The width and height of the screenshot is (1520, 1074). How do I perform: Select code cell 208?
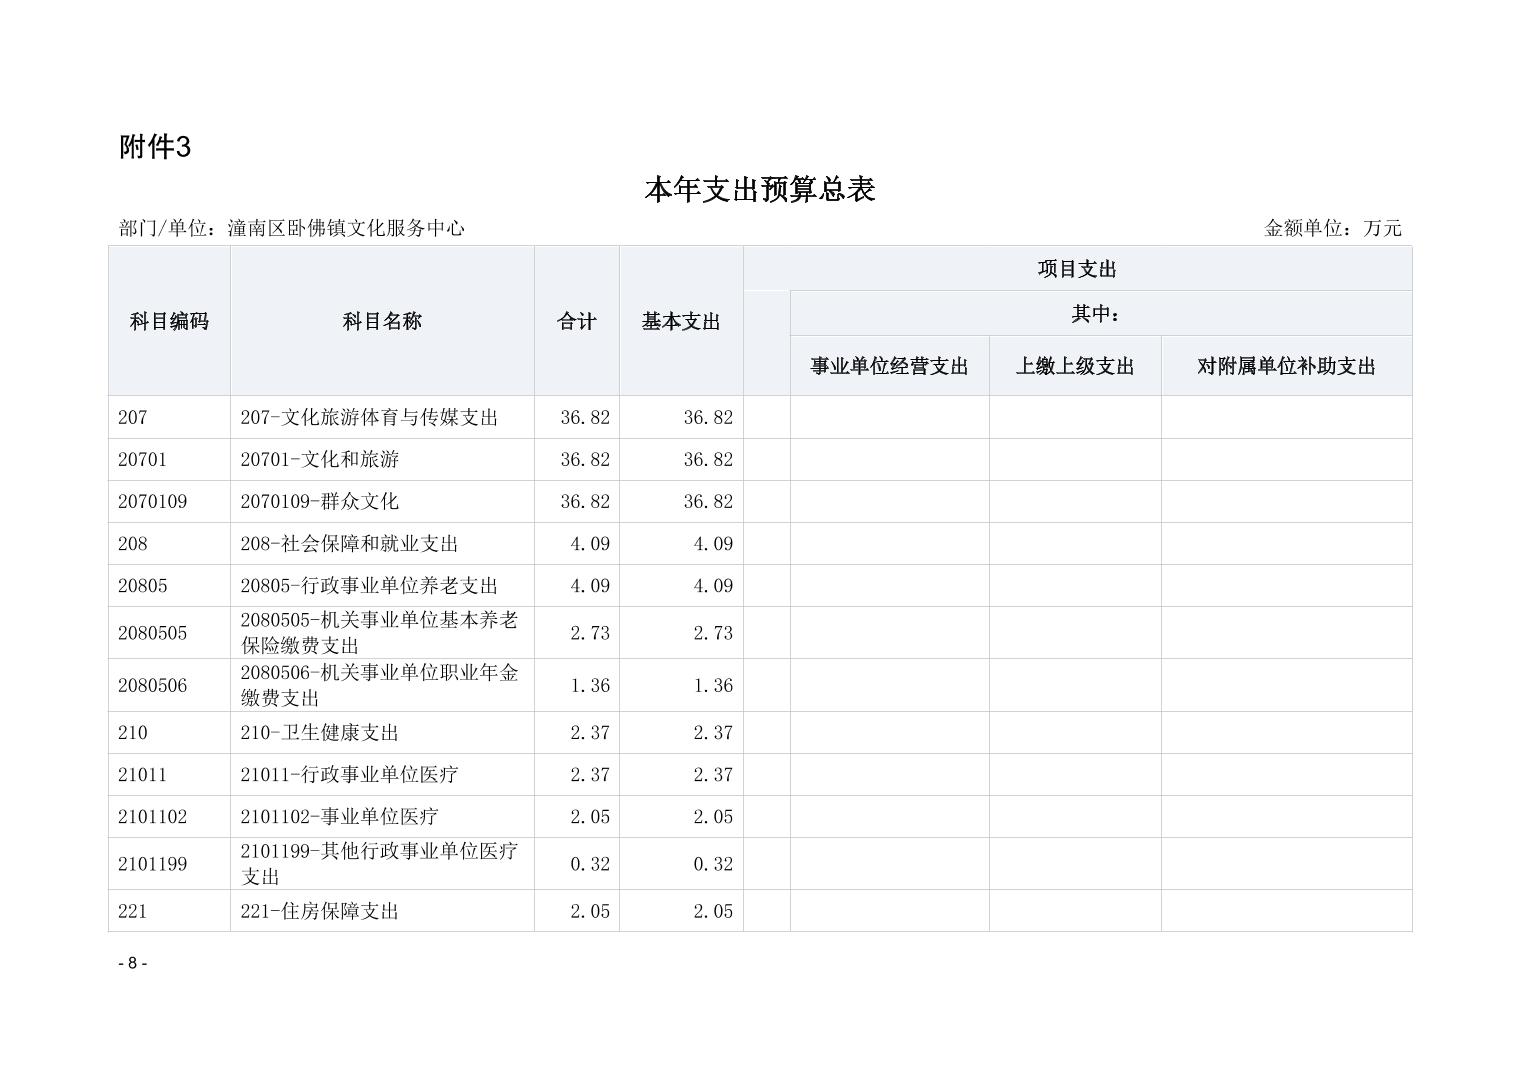(169, 543)
